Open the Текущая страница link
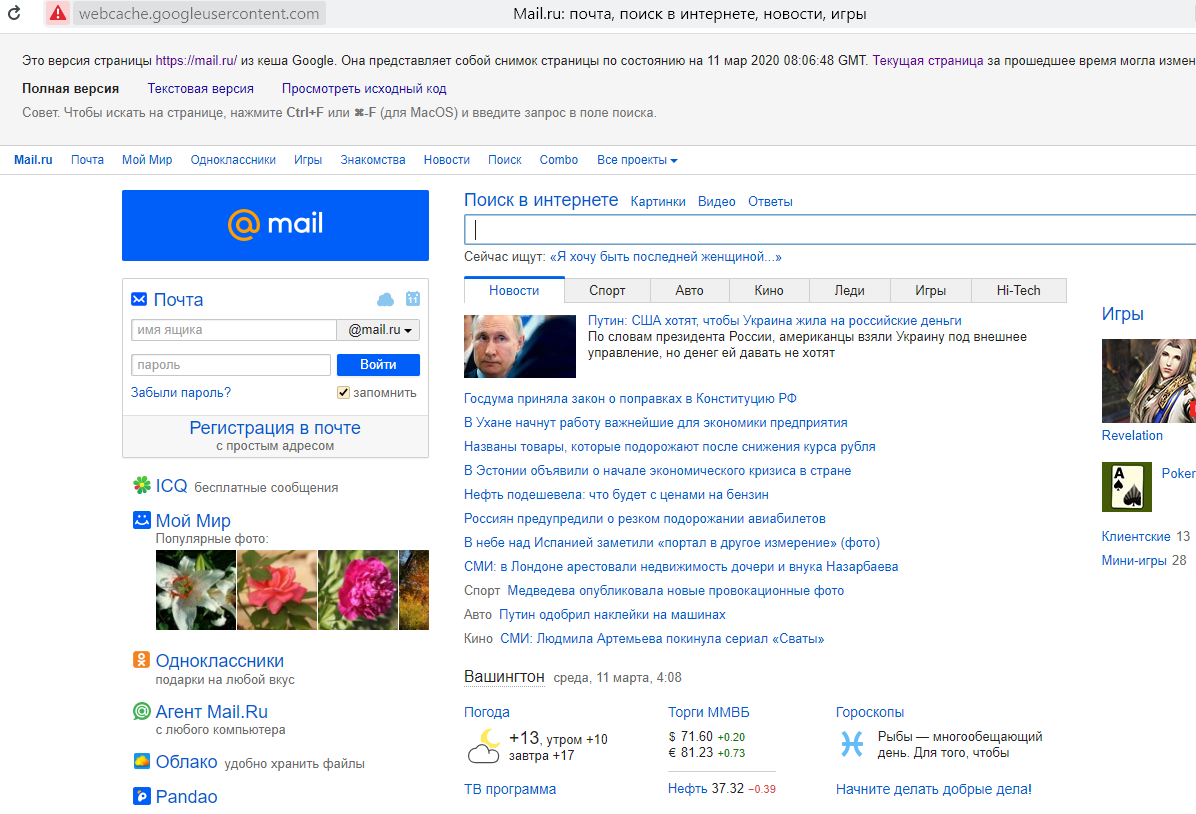 click(x=928, y=60)
